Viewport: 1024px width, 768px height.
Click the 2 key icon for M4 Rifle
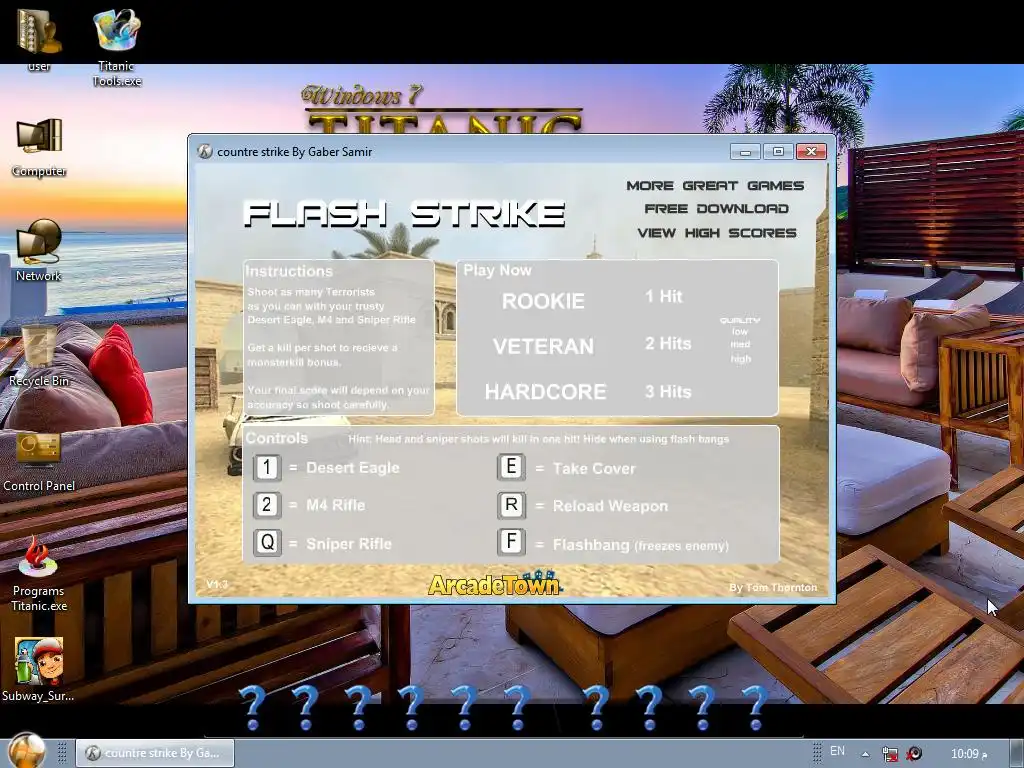coord(266,505)
